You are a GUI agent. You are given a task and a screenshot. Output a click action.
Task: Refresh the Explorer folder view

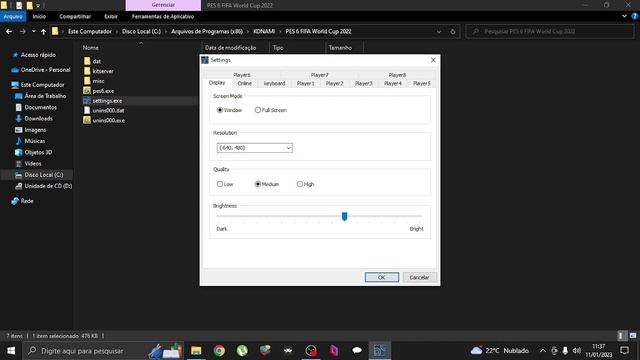pyautogui.click(x=453, y=31)
